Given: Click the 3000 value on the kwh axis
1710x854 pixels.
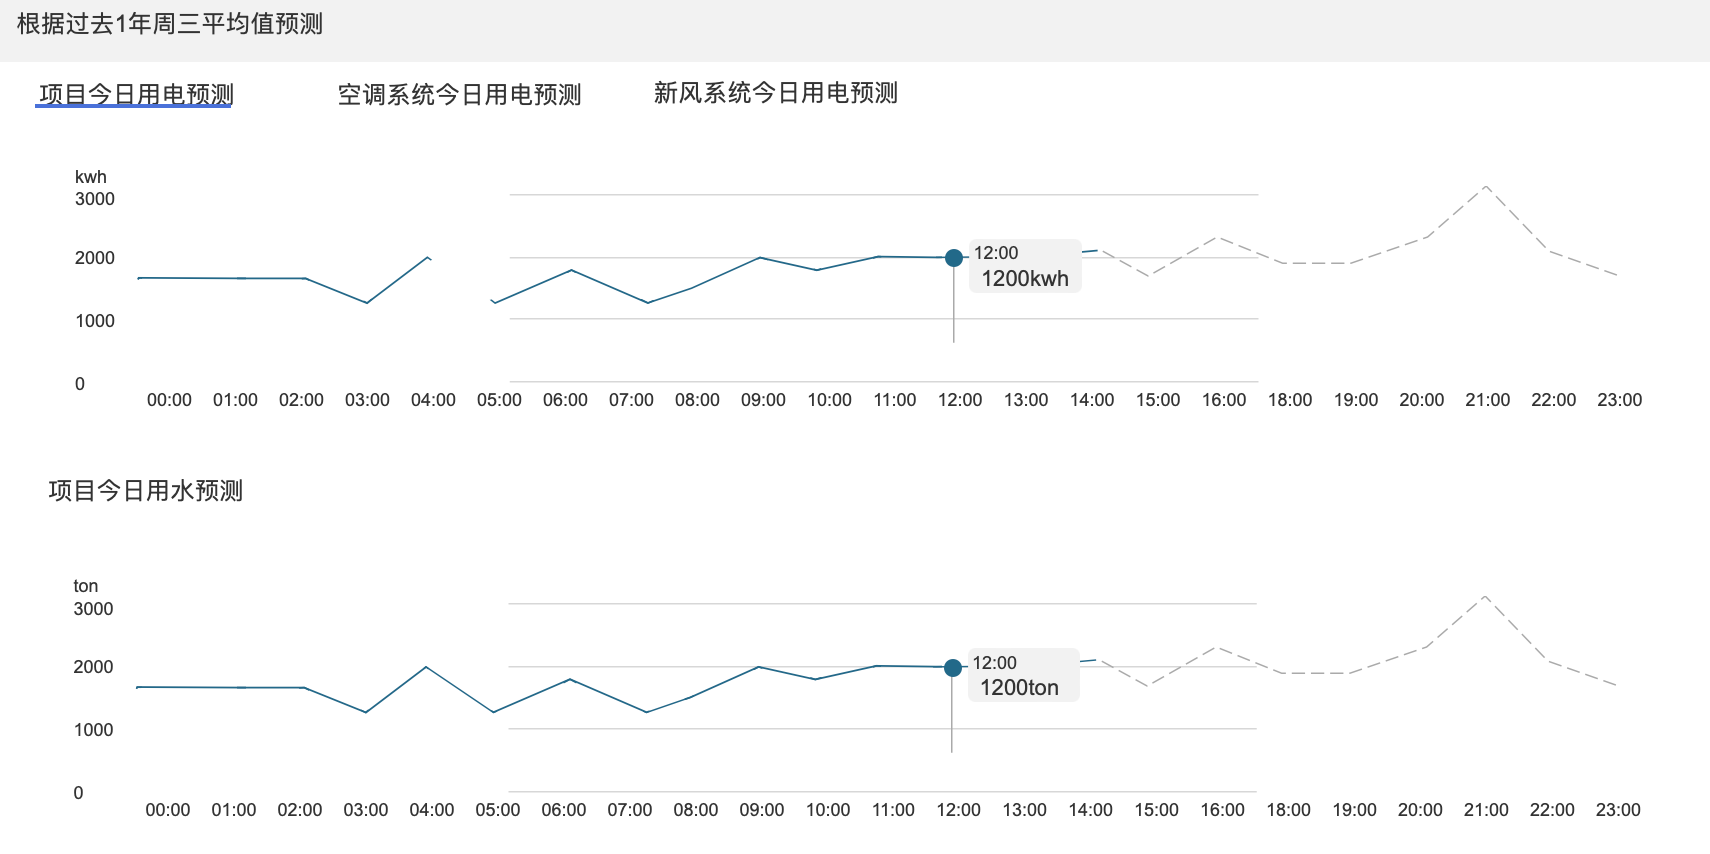Looking at the screenshot, I should (x=95, y=199).
